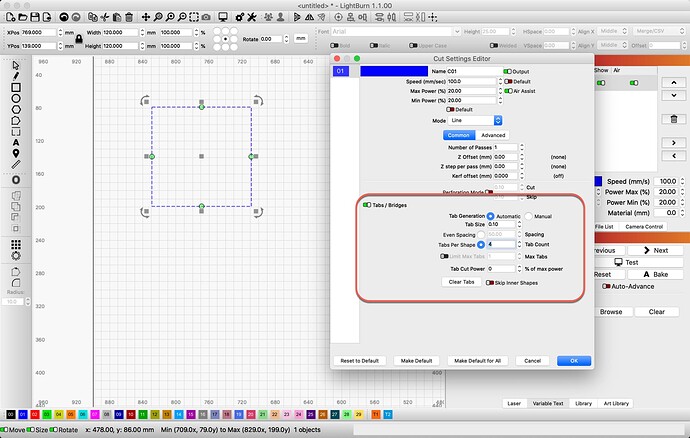Open the Circular Array gear tool
The image size is (690, 438).
coord(16,256)
